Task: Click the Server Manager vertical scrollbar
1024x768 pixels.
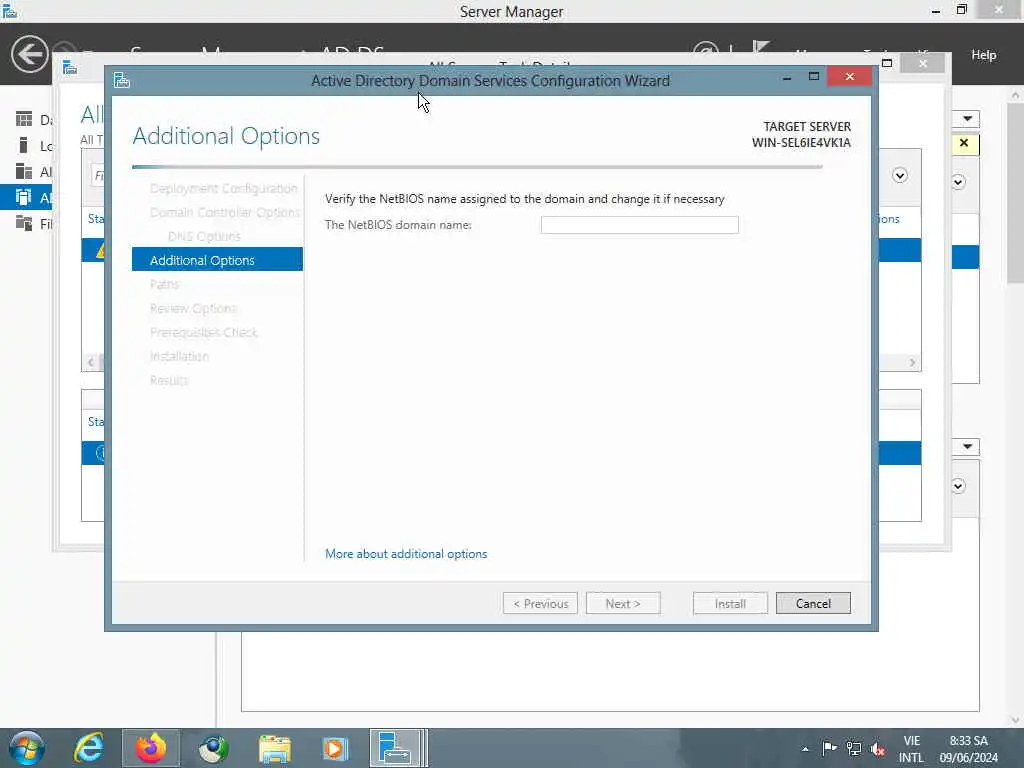Action: (1015, 193)
